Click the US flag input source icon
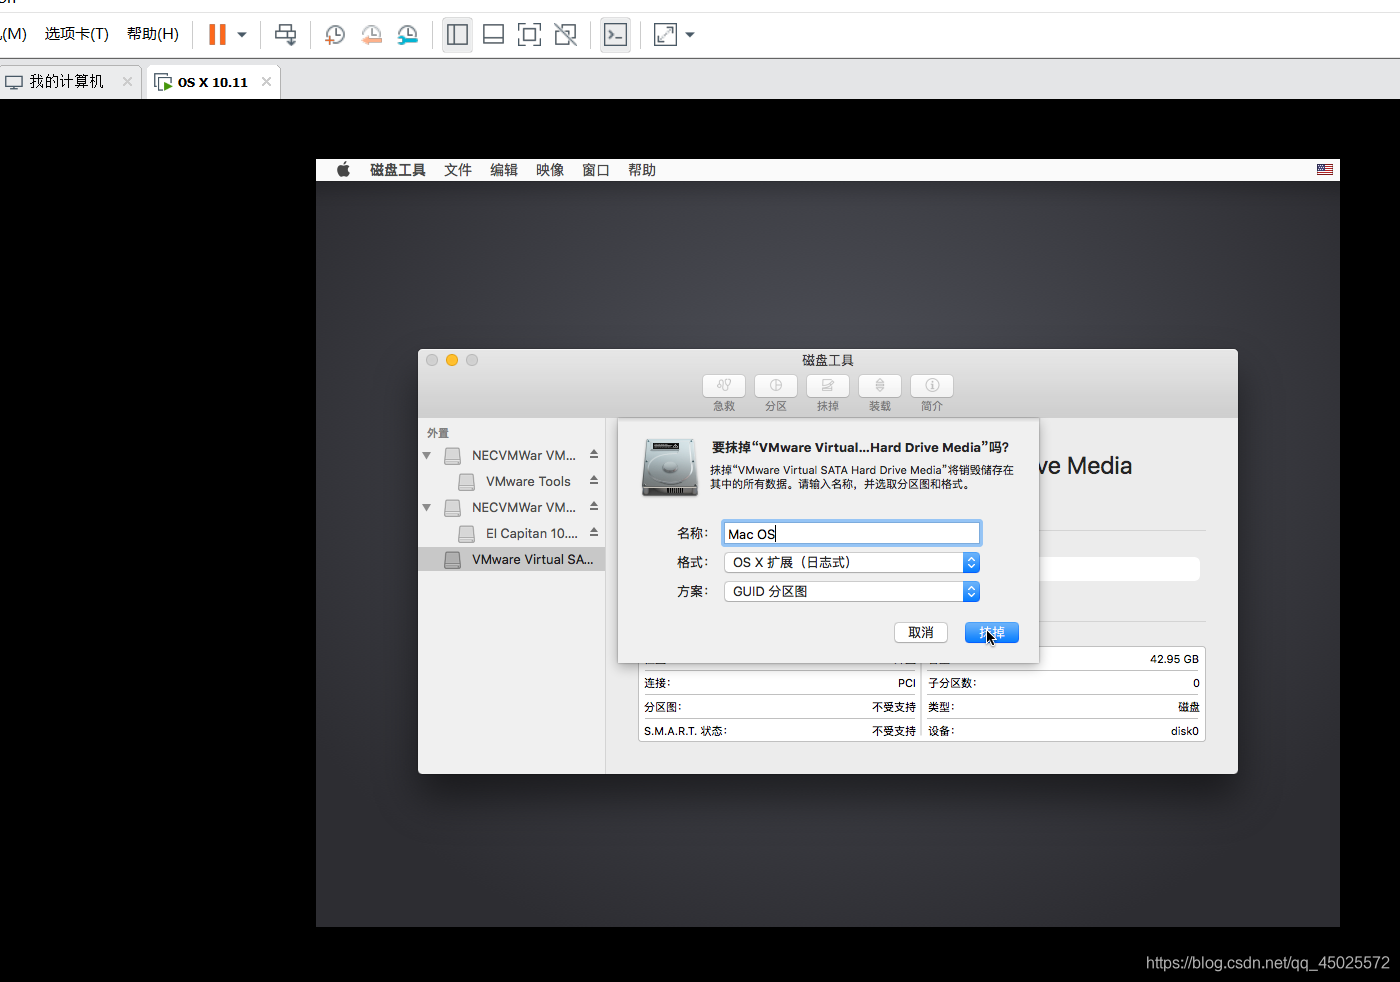1400x982 pixels. [x=1325, y=170]
